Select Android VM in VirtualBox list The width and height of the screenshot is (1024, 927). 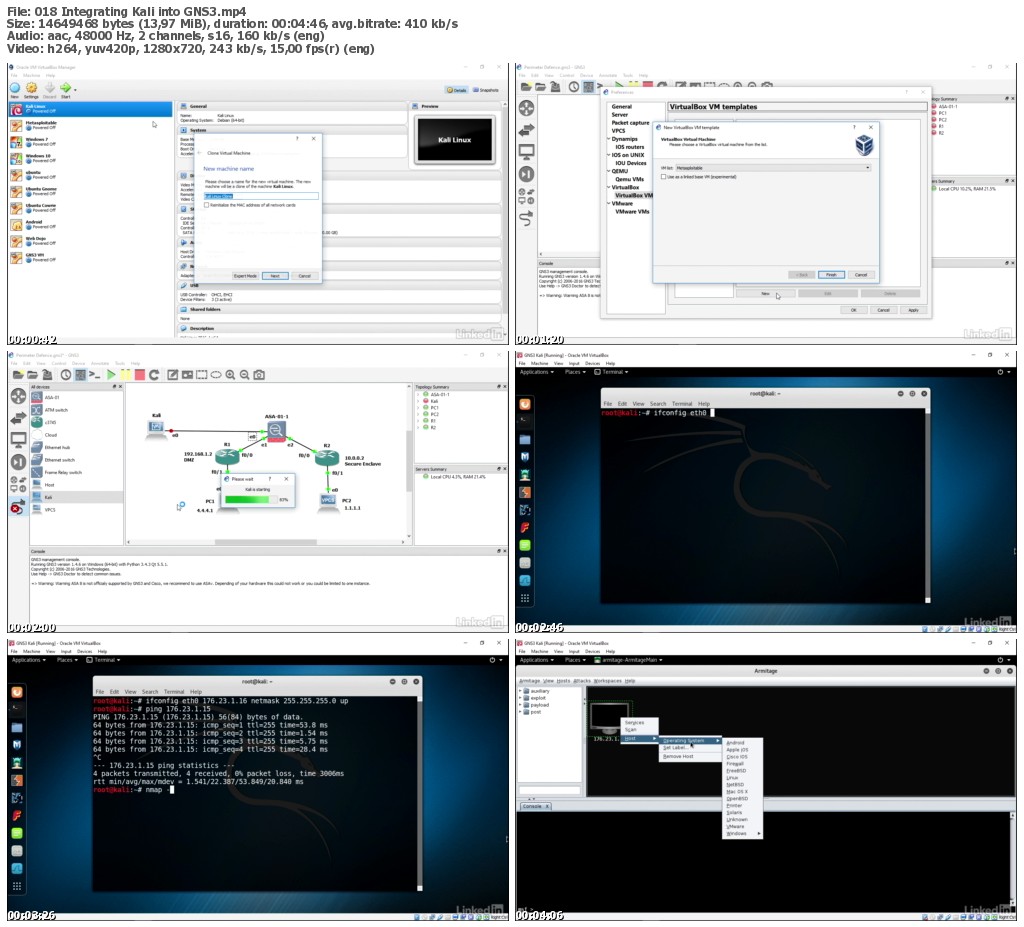click(x=91, y=224)
